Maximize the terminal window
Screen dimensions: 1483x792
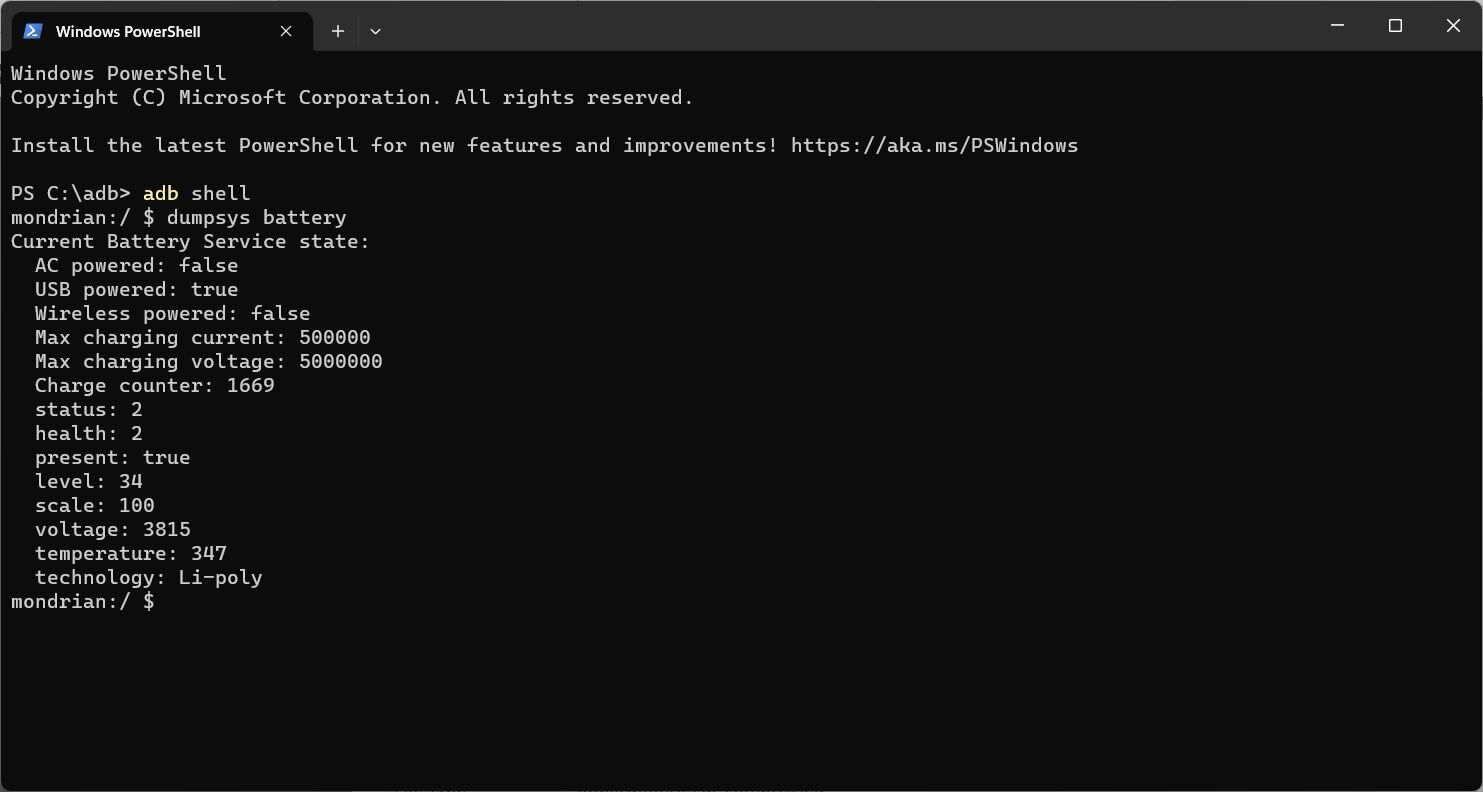[1395, 26]
